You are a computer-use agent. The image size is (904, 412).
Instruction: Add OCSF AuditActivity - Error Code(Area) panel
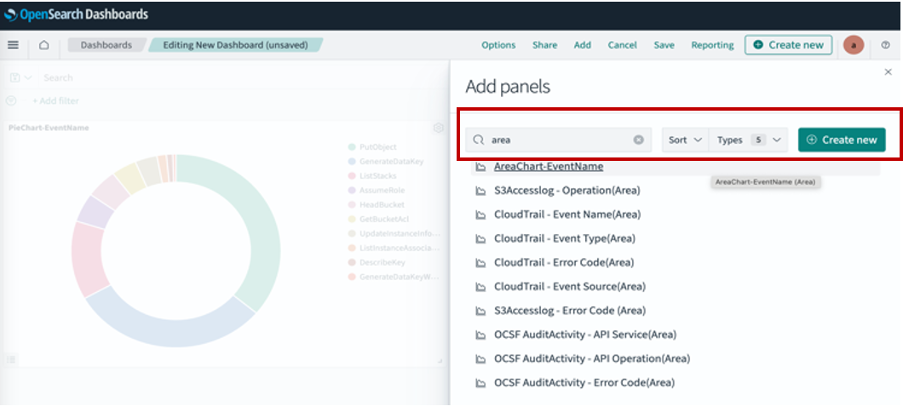584,383
